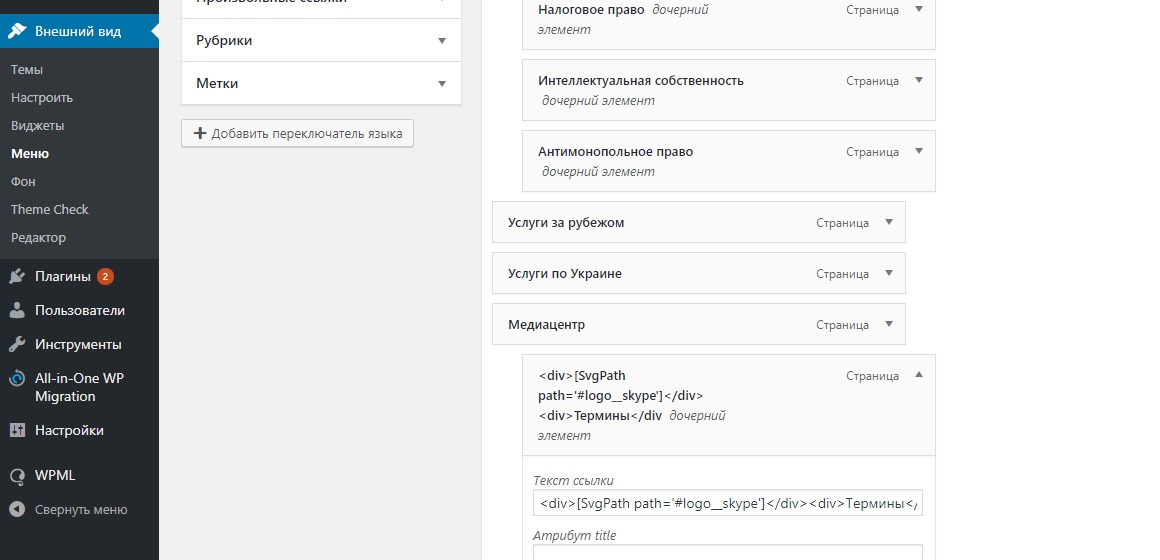Click the Свернуть меню arrow icon
The width and height of the screenshot is (1160, 560).
pos(17,509)
